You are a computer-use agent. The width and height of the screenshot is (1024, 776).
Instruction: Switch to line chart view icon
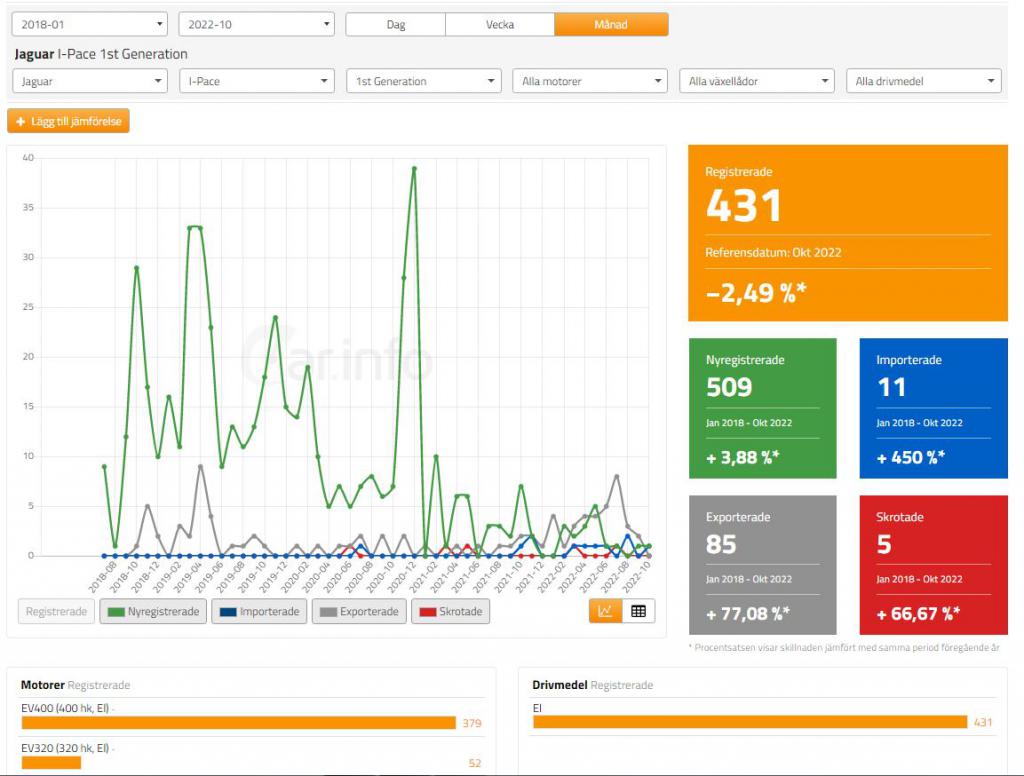(605, 611)
